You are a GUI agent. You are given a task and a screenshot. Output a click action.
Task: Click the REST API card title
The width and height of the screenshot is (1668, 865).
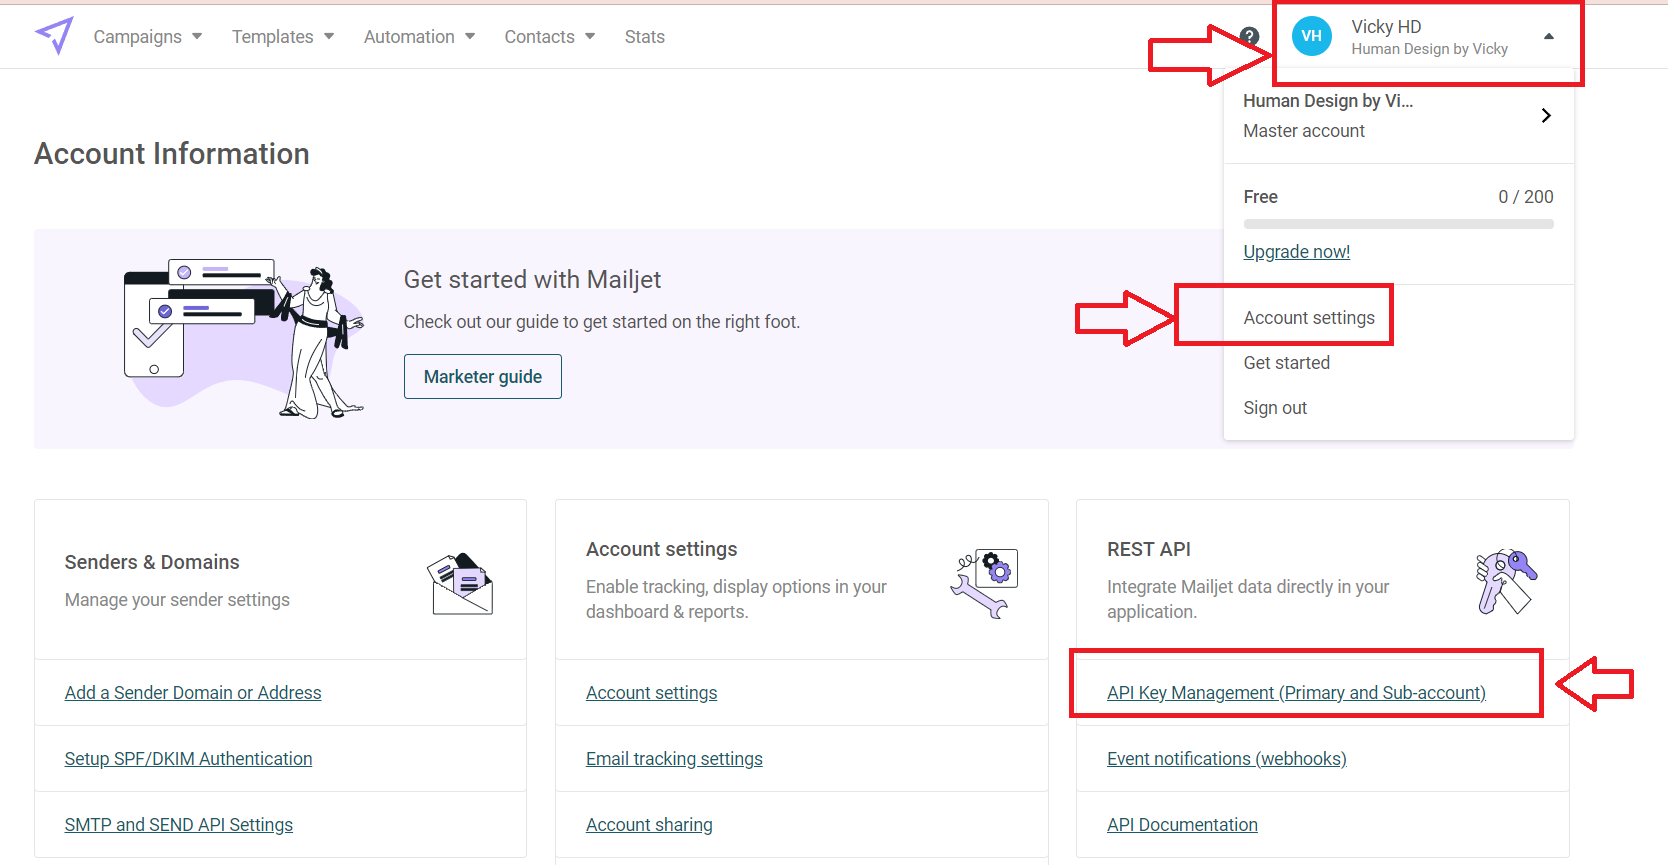coord(1148,549)
